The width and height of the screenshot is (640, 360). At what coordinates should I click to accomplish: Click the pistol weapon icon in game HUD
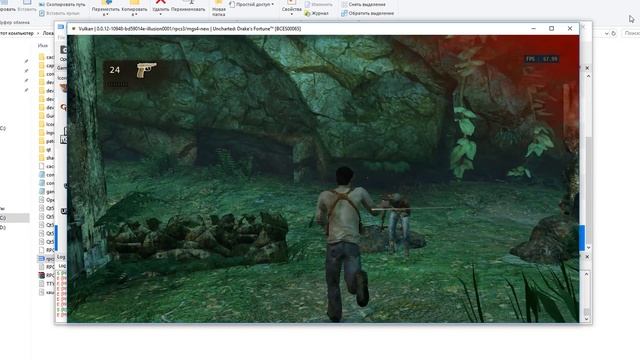tap(146, 69)
